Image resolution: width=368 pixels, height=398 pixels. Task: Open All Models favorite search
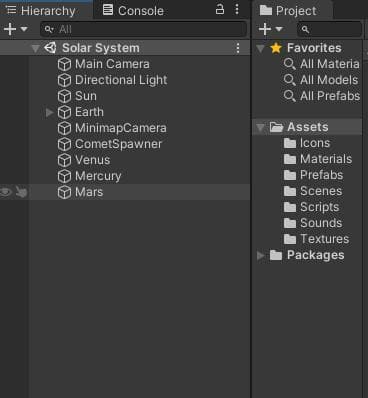(329, 80)
